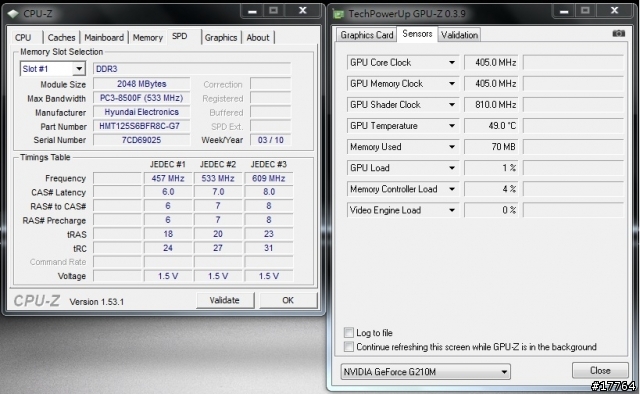Expand the GPU Shader Clock sensor dropdown
Screen dimensions: 640x394
[x=452, y=105]
